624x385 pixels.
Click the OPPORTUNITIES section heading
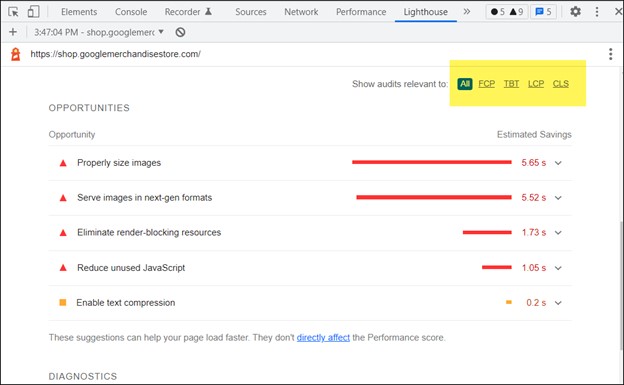[x=89, y=108]
